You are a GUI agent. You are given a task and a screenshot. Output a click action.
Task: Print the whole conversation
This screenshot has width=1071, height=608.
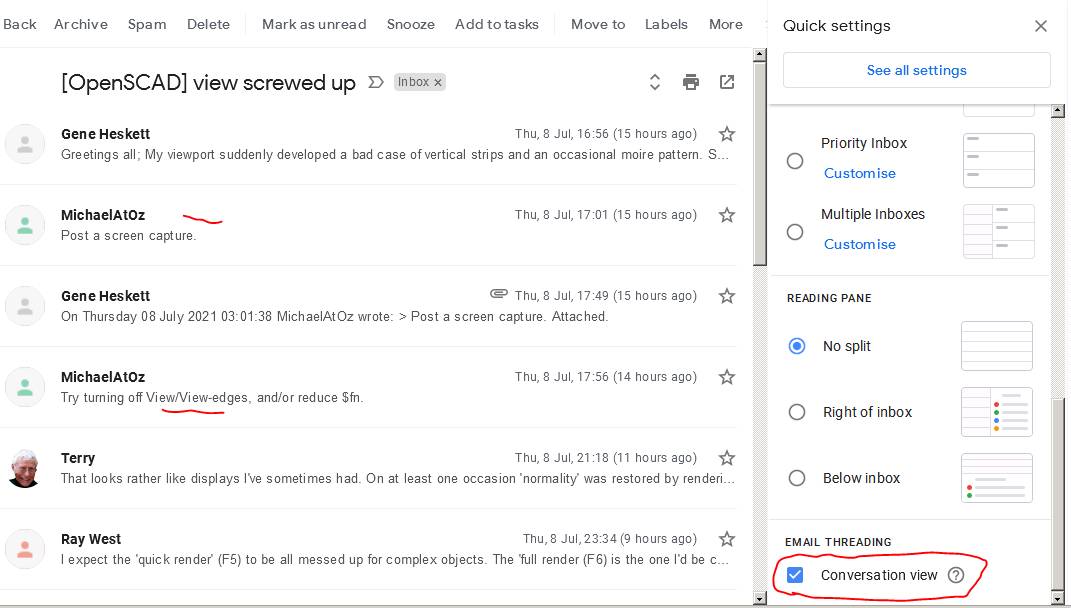(x=691, y=82)
